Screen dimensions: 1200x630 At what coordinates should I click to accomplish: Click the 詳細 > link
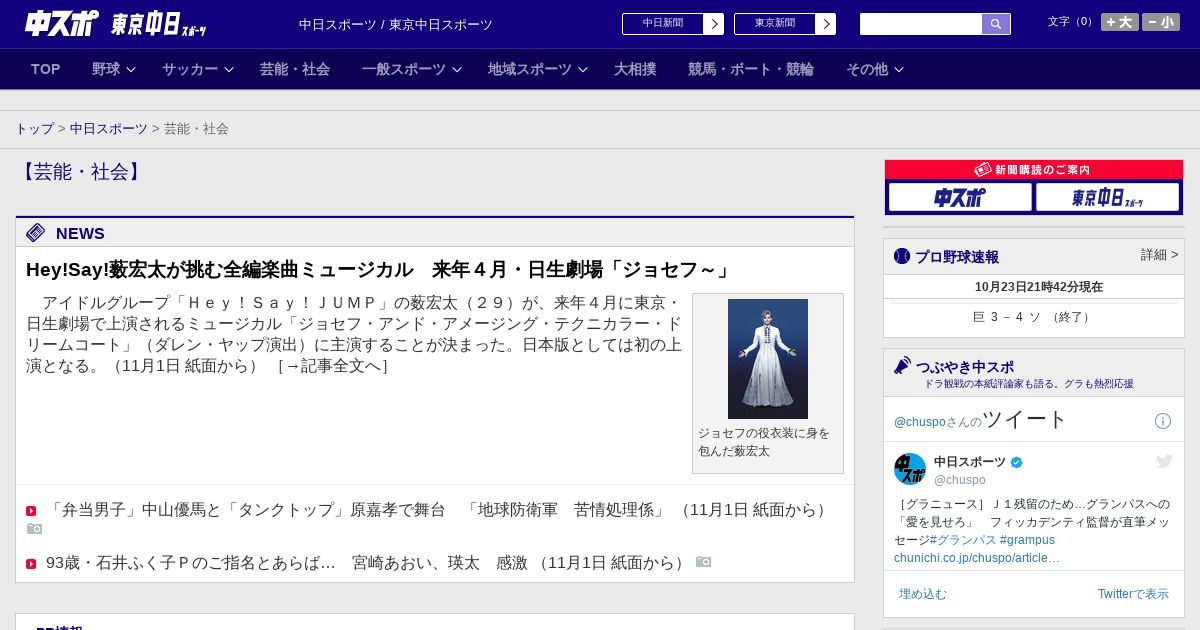(x=1159, y=255)
